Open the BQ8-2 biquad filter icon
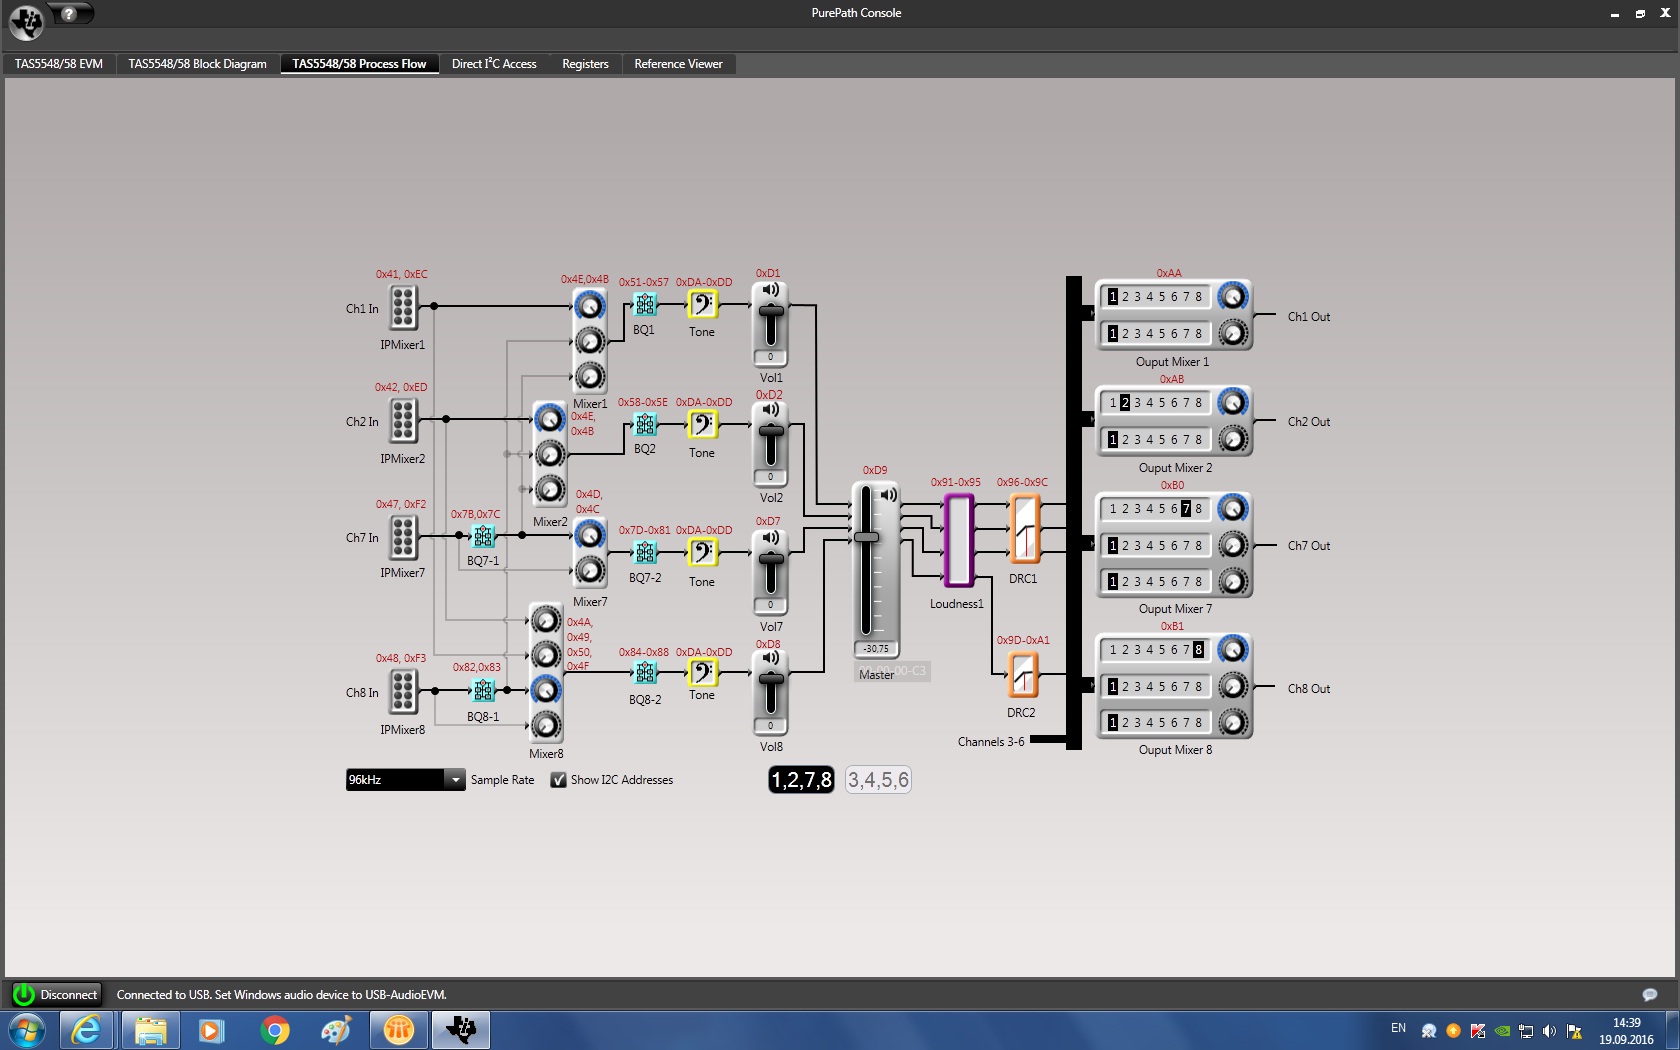 pos(646,673)
